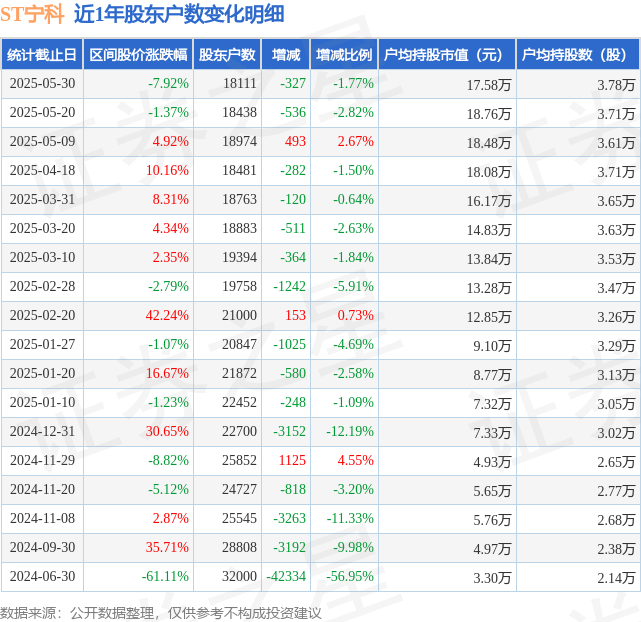The image size is (641, 622).
Task: Click the 户均持股市值（元） column header
Action: pyautogui.click(x=447, y=54)
